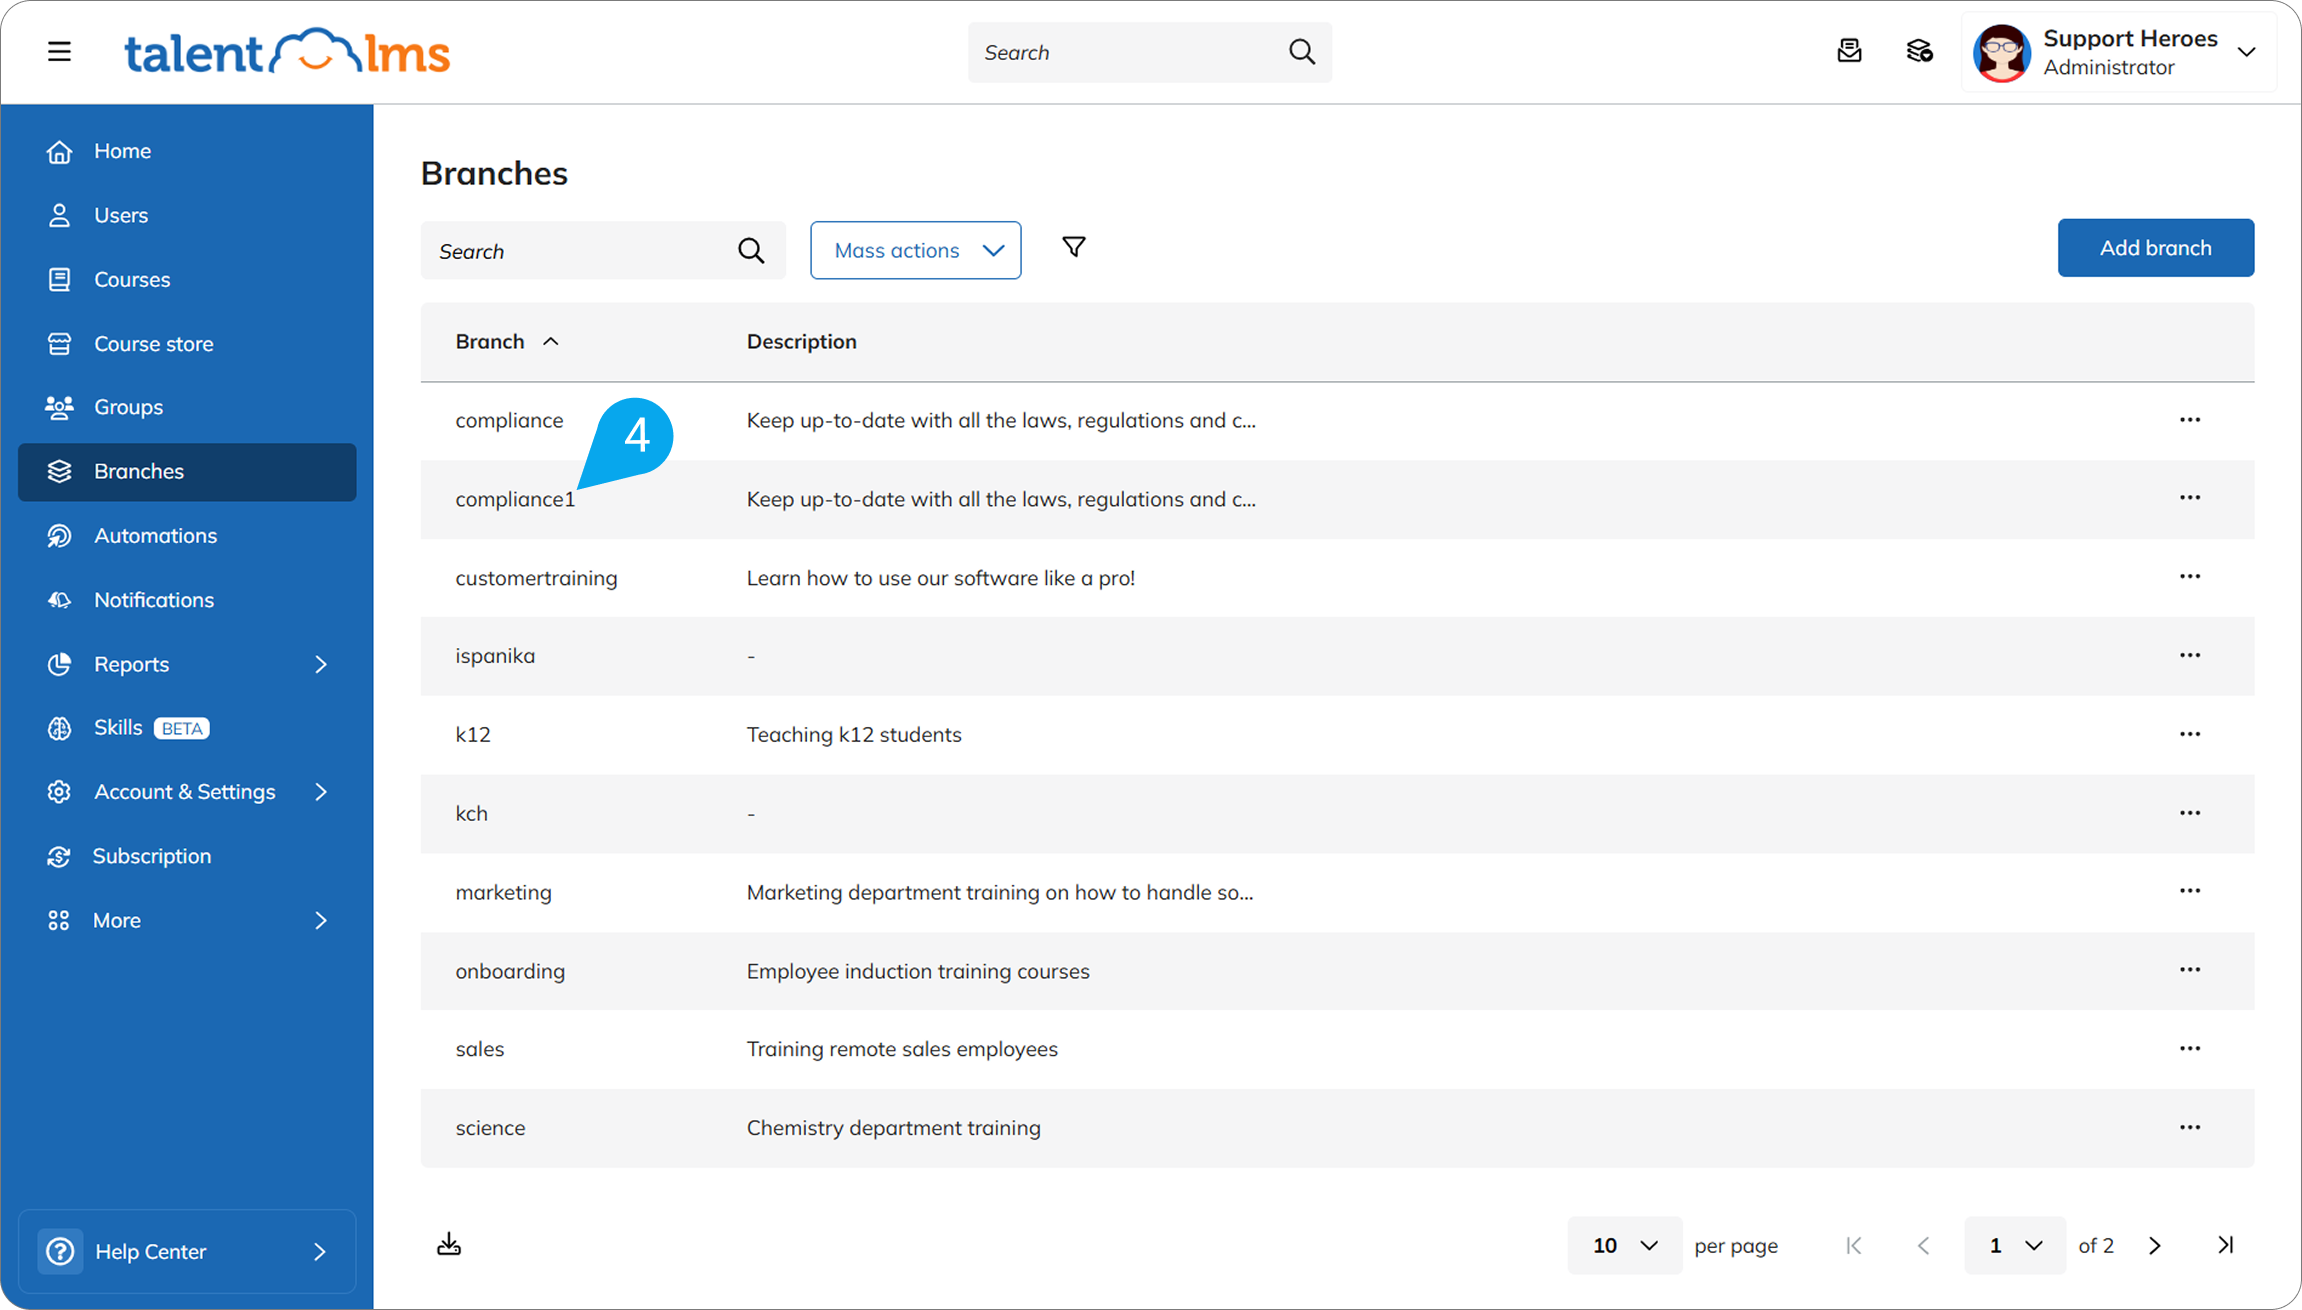Open options for the onboarding row
Viewport: 2302px width, 1310px height.
click(x=2190, y=970)
